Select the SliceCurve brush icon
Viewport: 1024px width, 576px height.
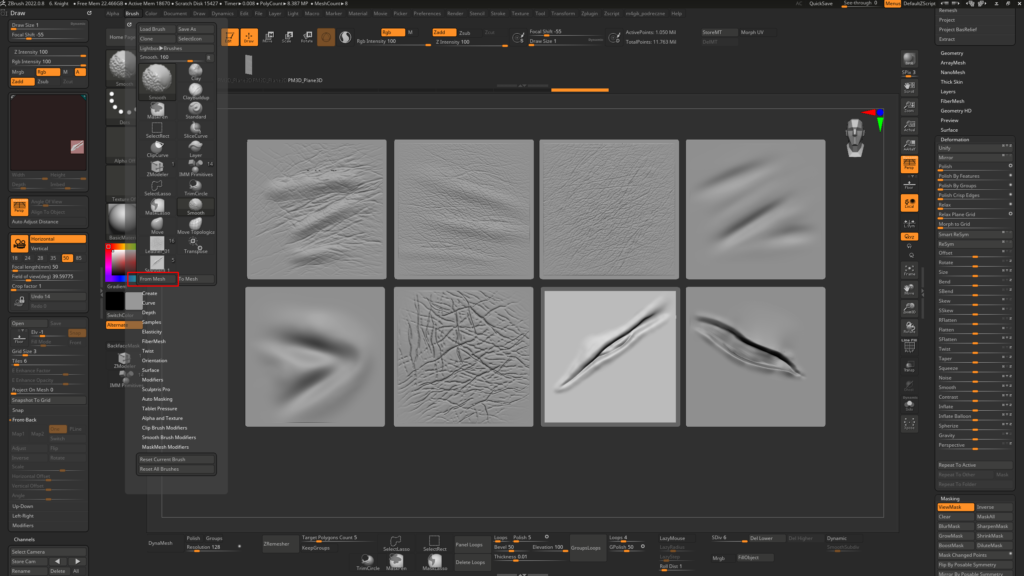point(195,125)
